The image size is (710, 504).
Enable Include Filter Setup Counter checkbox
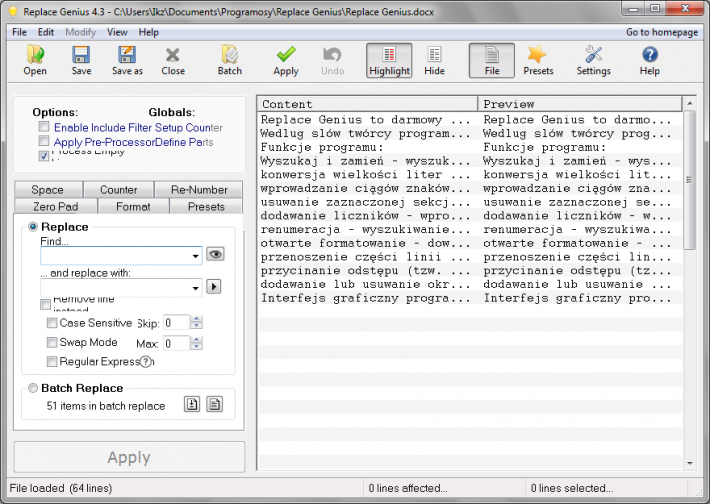pyautogui.click(x=44, y=126)
